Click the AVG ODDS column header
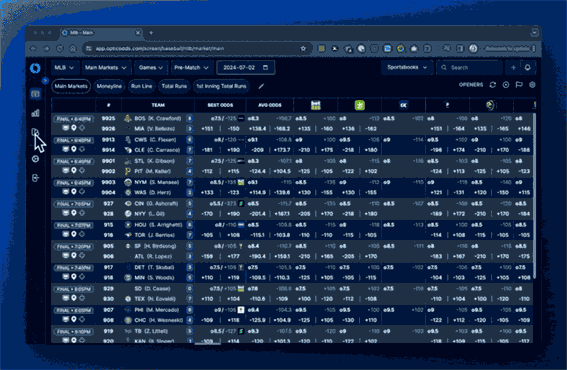The height and width of the screenshot is (370, 567). click(270, 105)
